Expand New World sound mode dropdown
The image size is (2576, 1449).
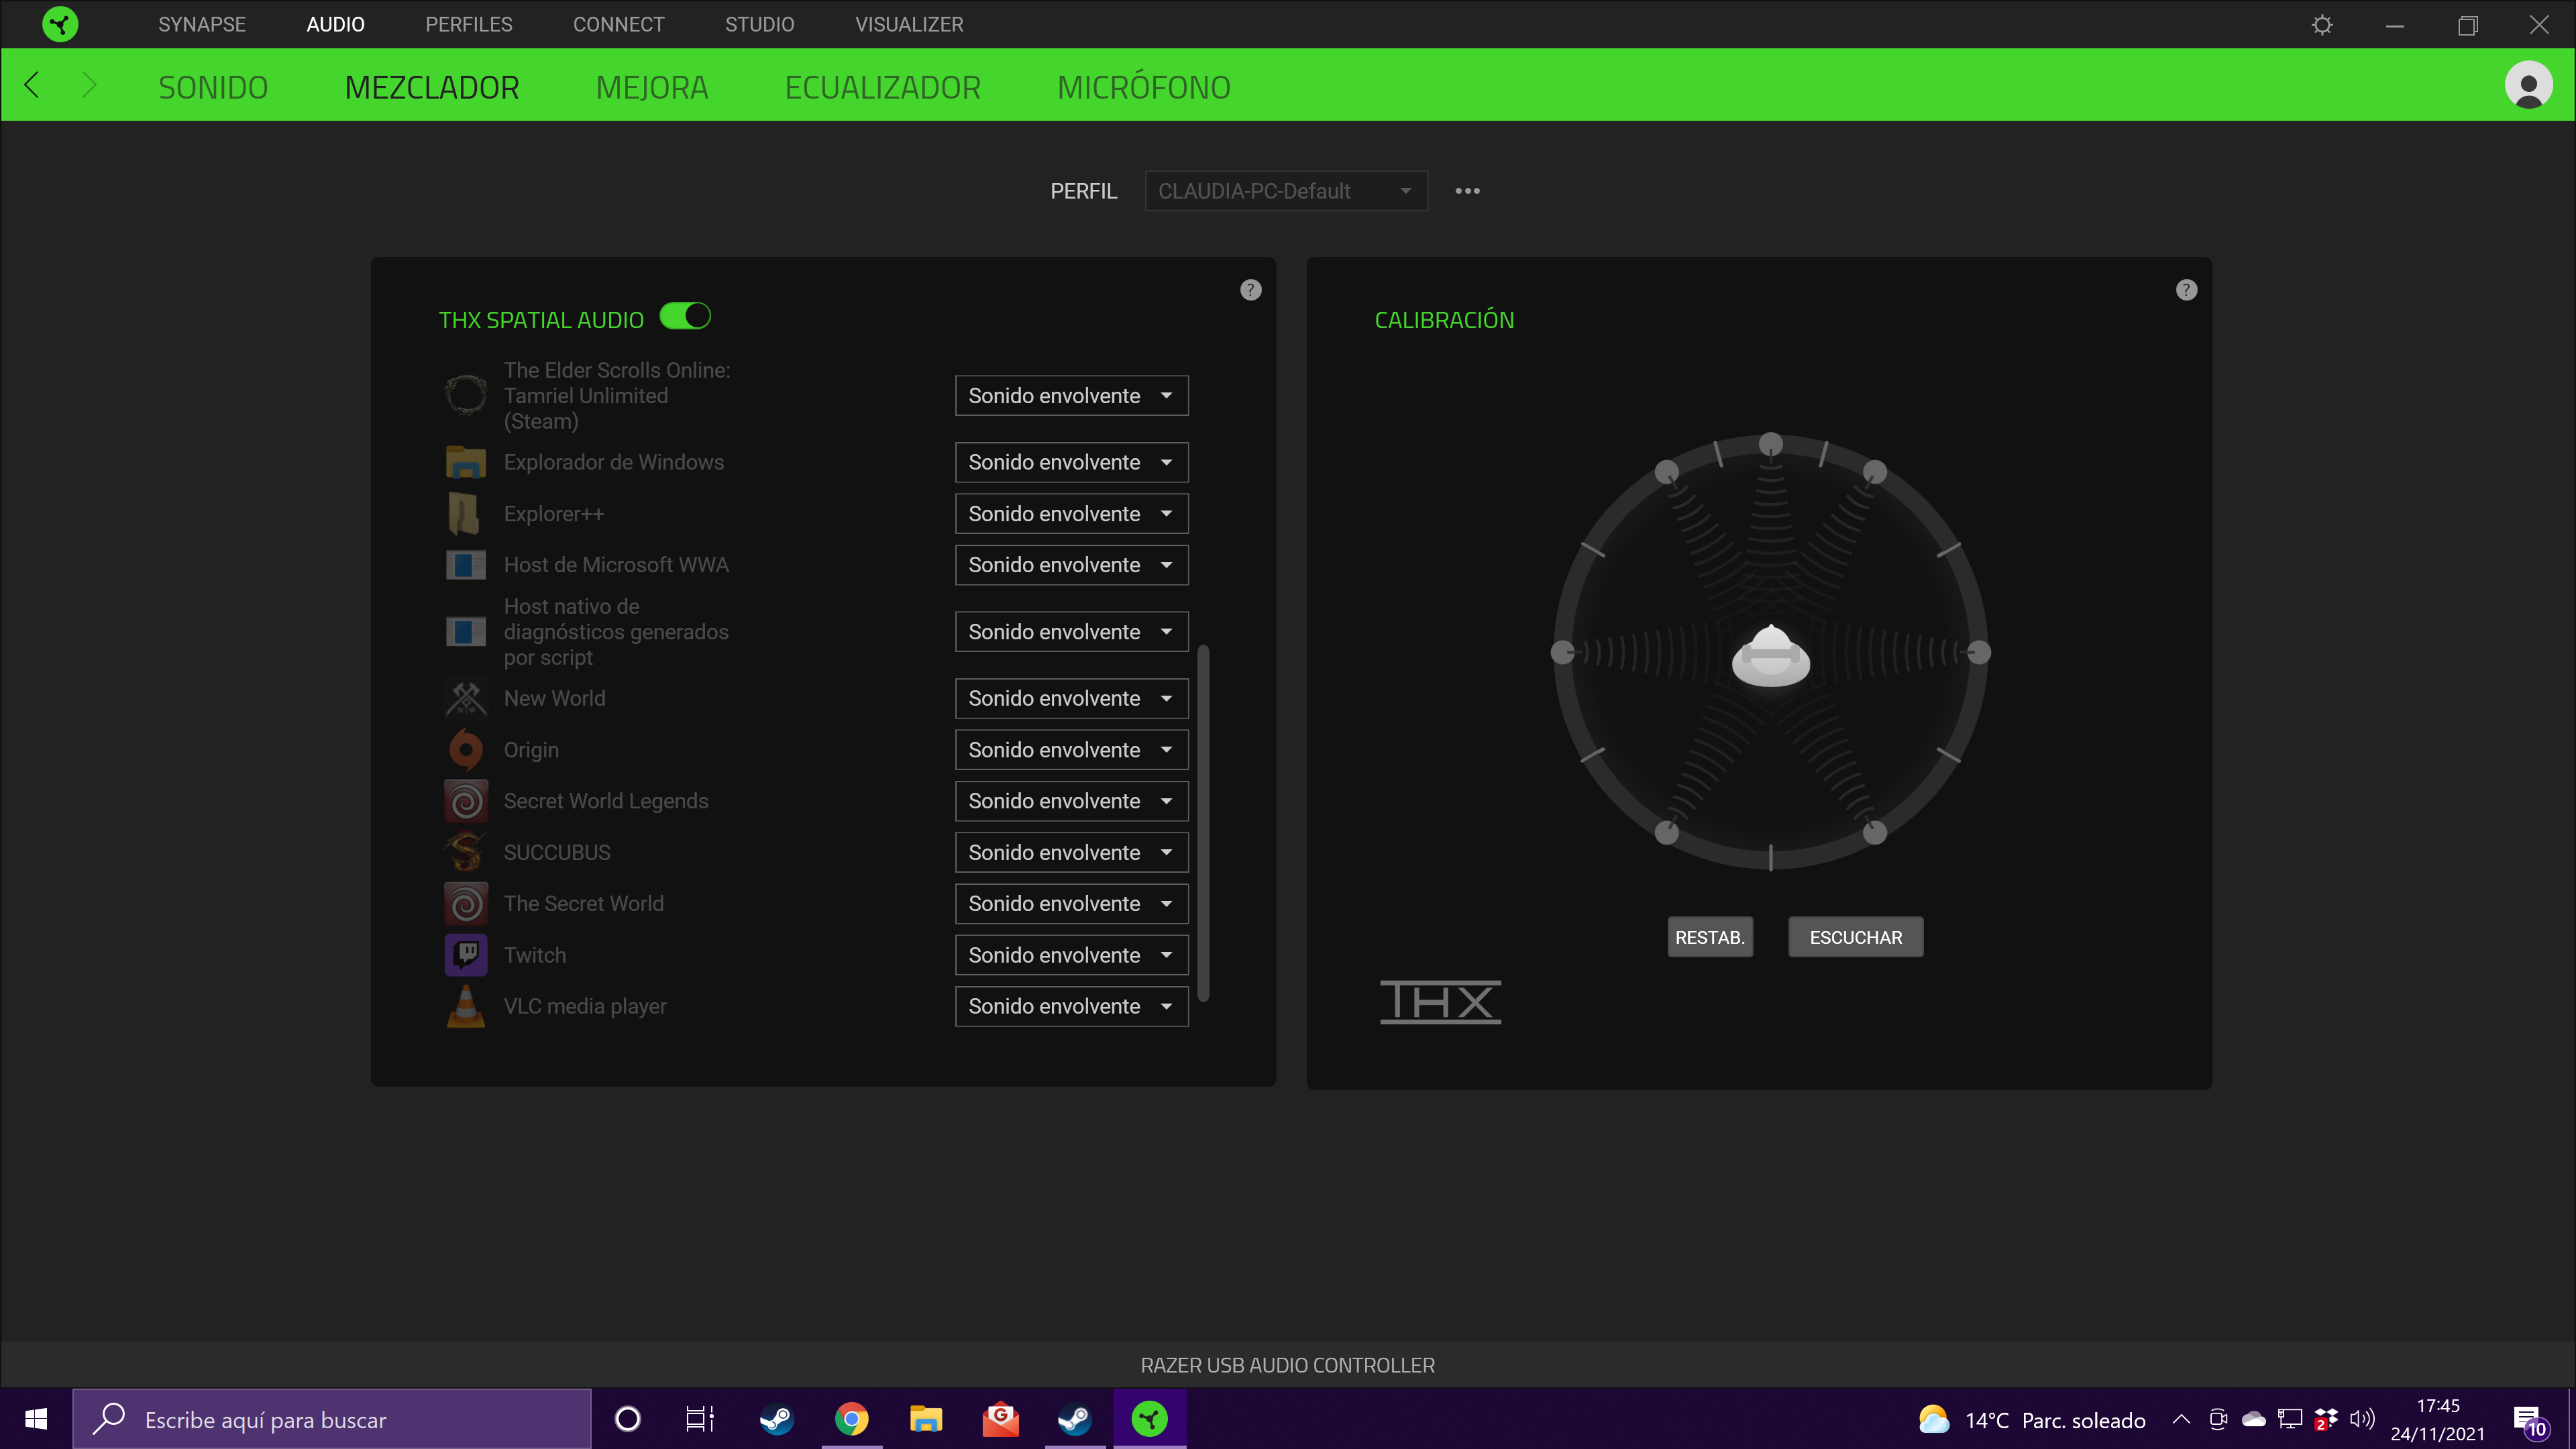1071,698
